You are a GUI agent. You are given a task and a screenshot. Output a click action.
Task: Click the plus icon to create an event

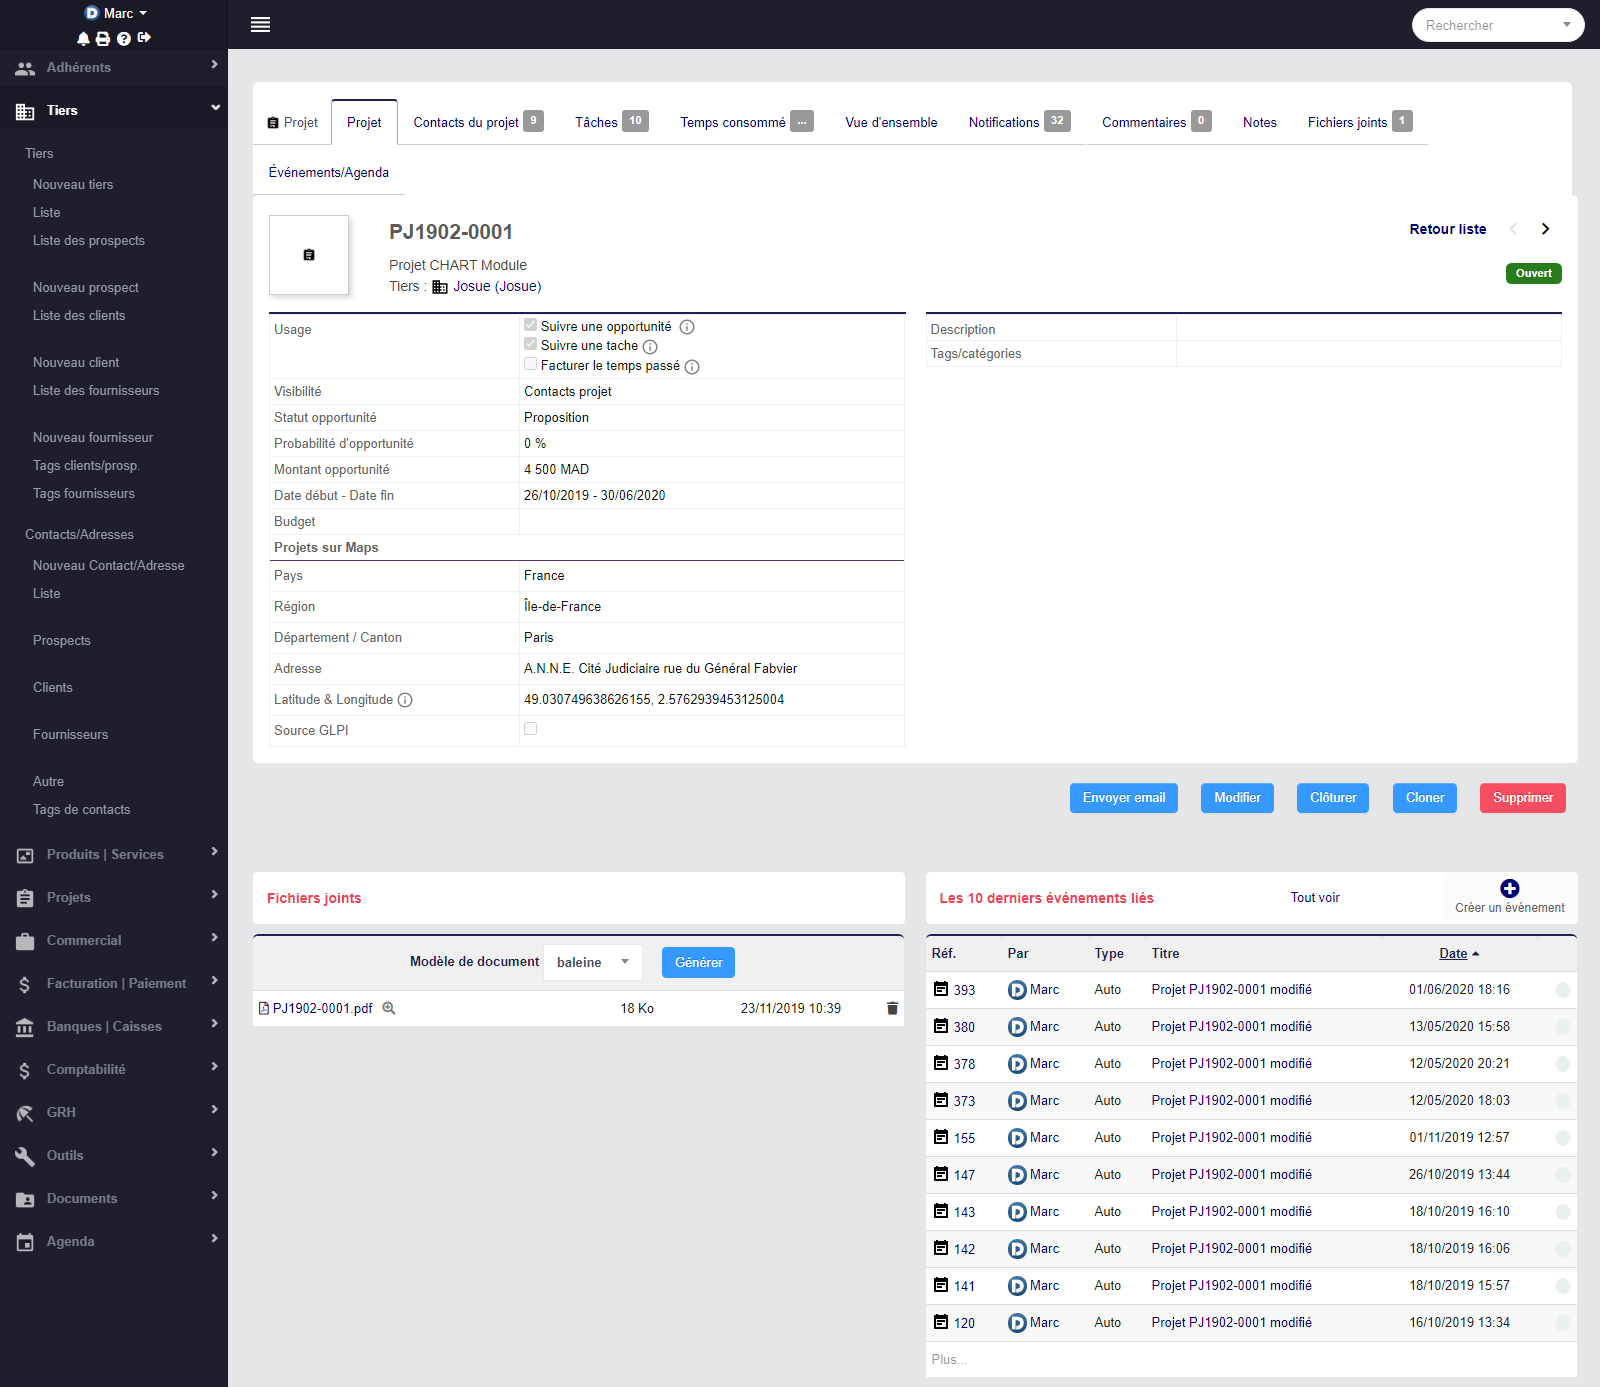pos(1509,888)
